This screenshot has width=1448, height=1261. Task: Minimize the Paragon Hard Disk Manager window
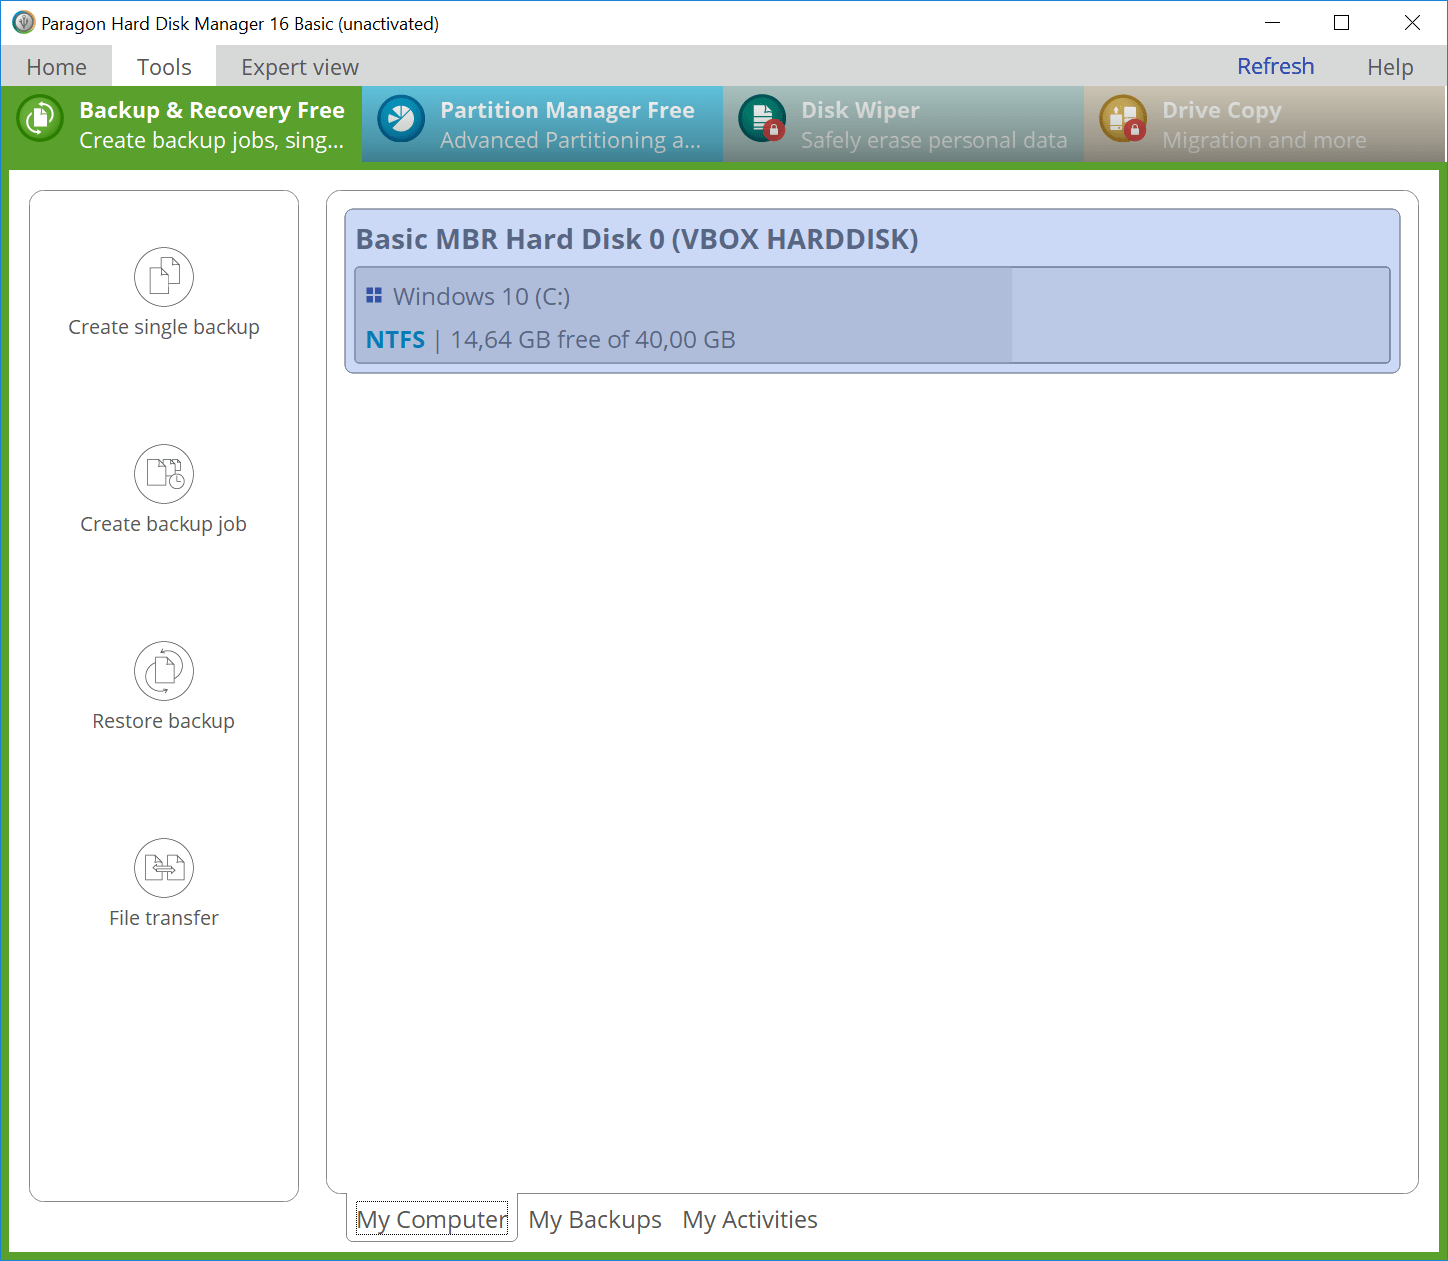coord(1273,22)
